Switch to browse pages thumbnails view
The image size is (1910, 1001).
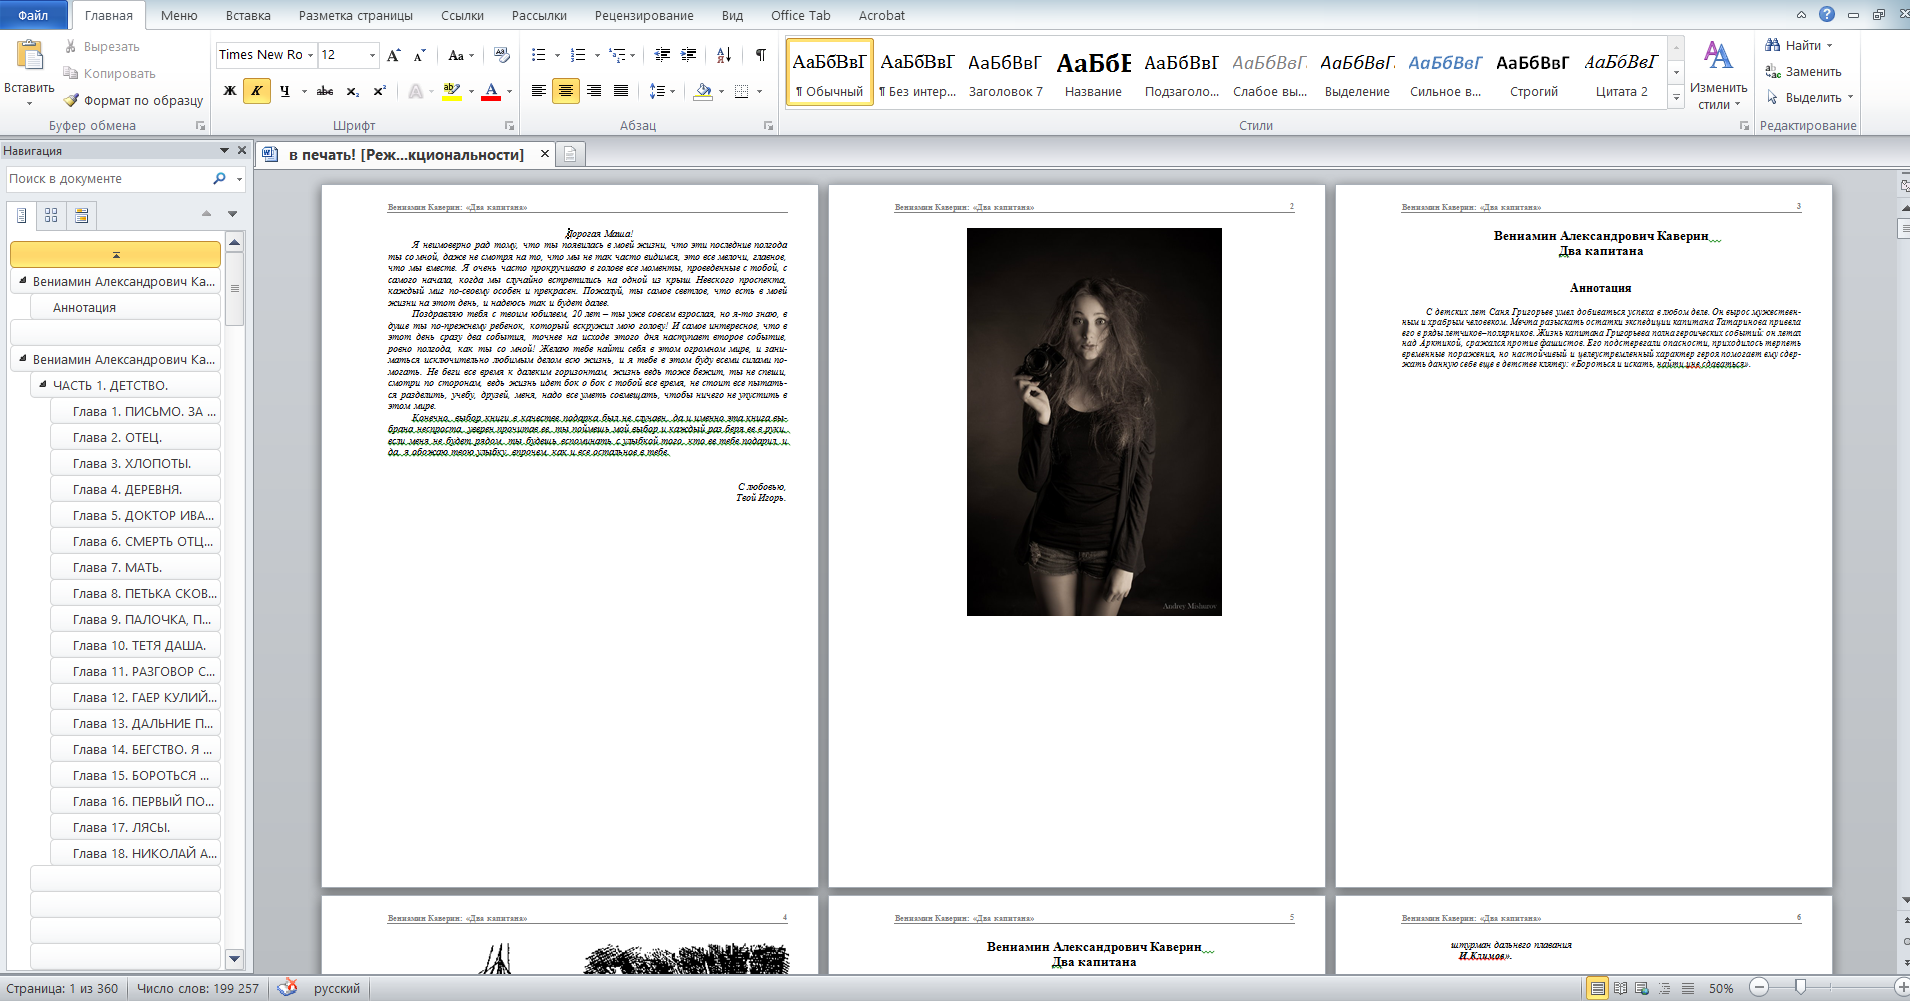click(x=51, y=215)
